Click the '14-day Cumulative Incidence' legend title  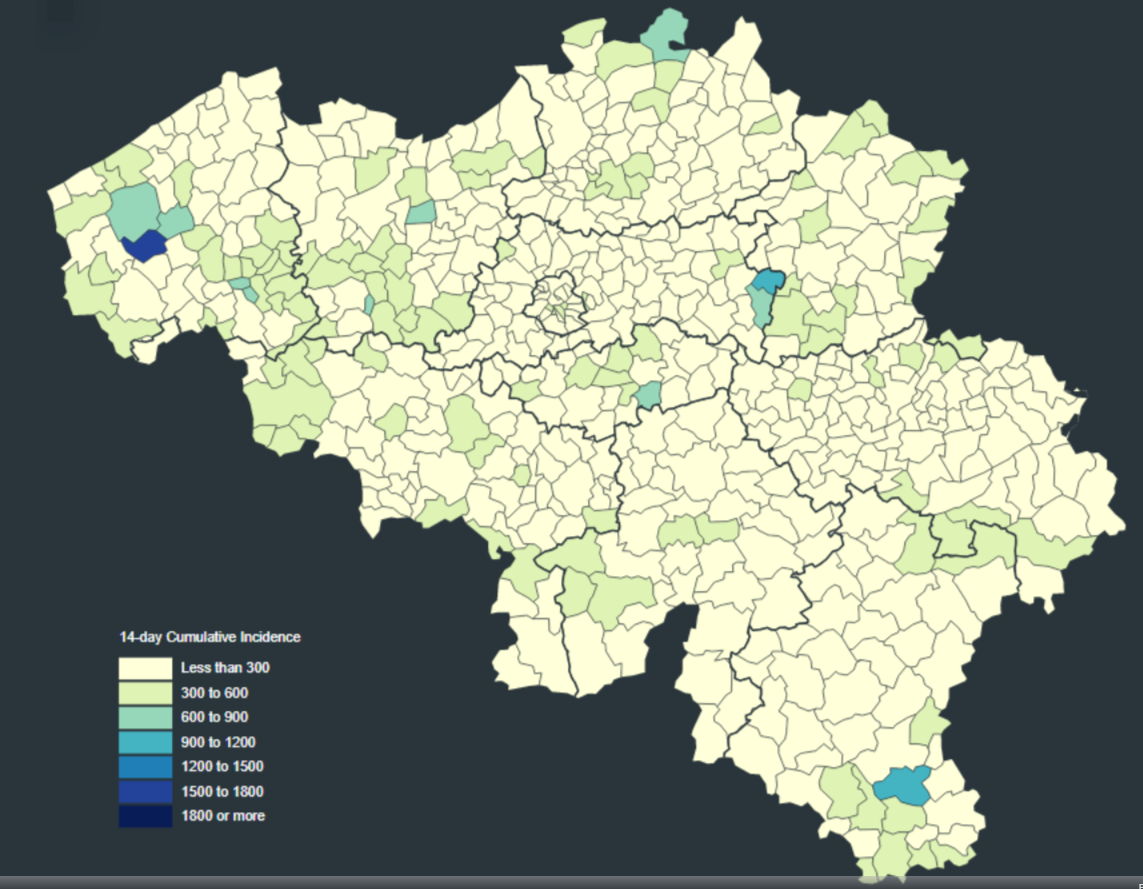tap(210, 637)
